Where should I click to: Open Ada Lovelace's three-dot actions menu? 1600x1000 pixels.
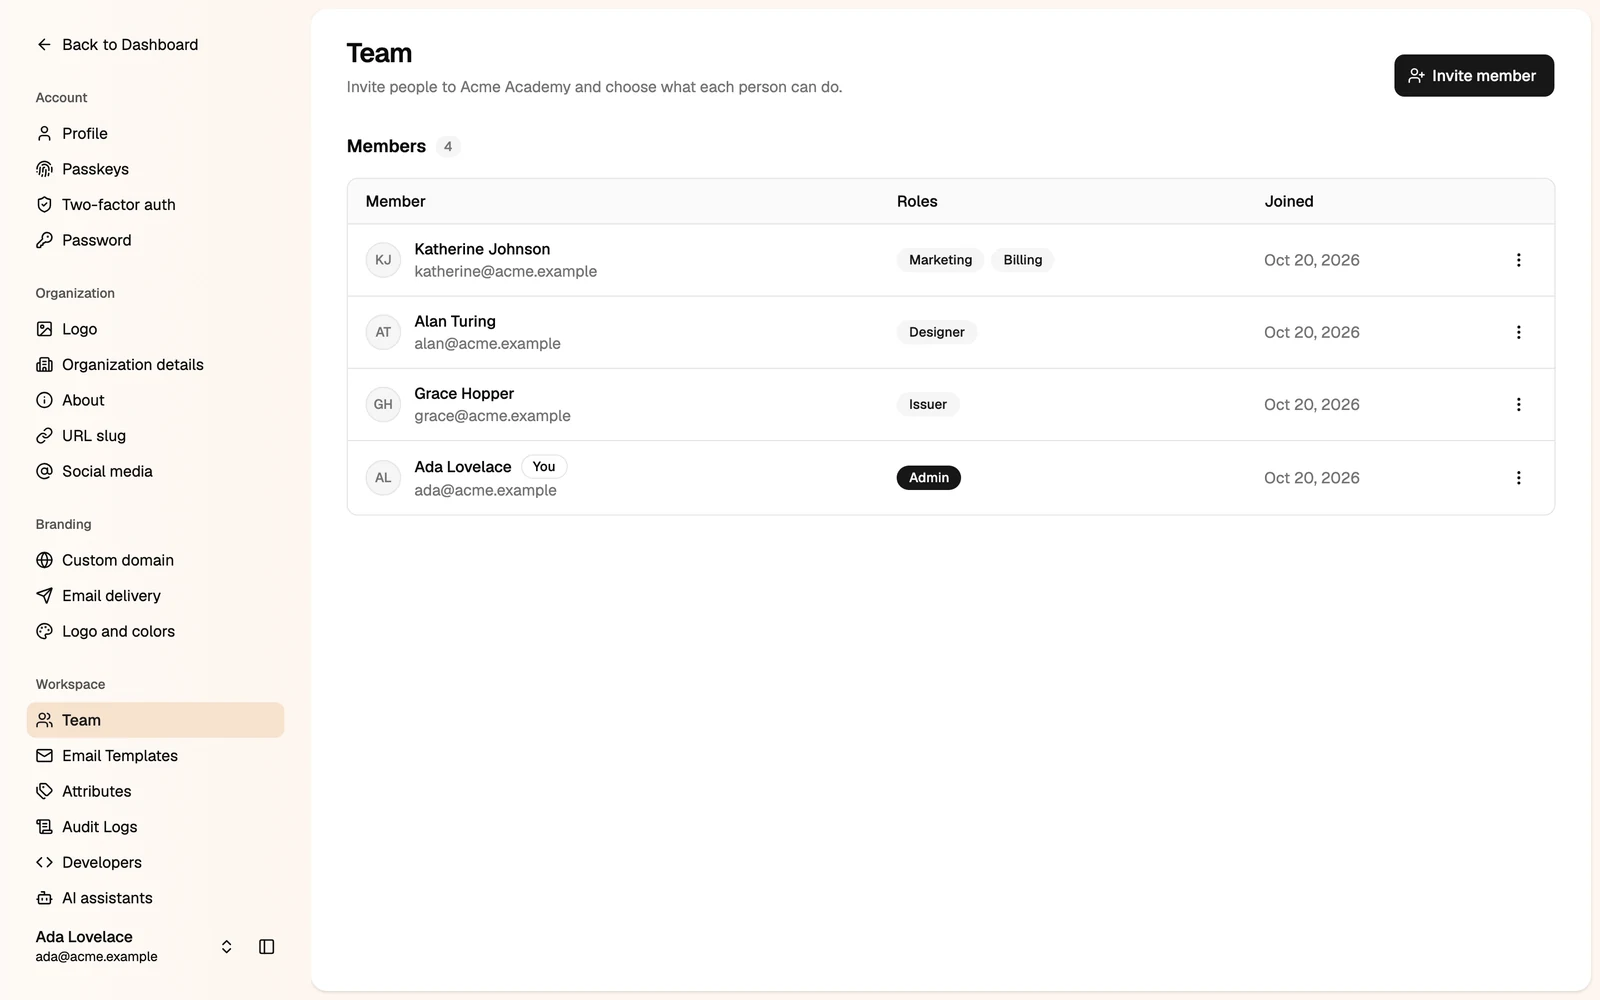click(x=1518, y=478)
